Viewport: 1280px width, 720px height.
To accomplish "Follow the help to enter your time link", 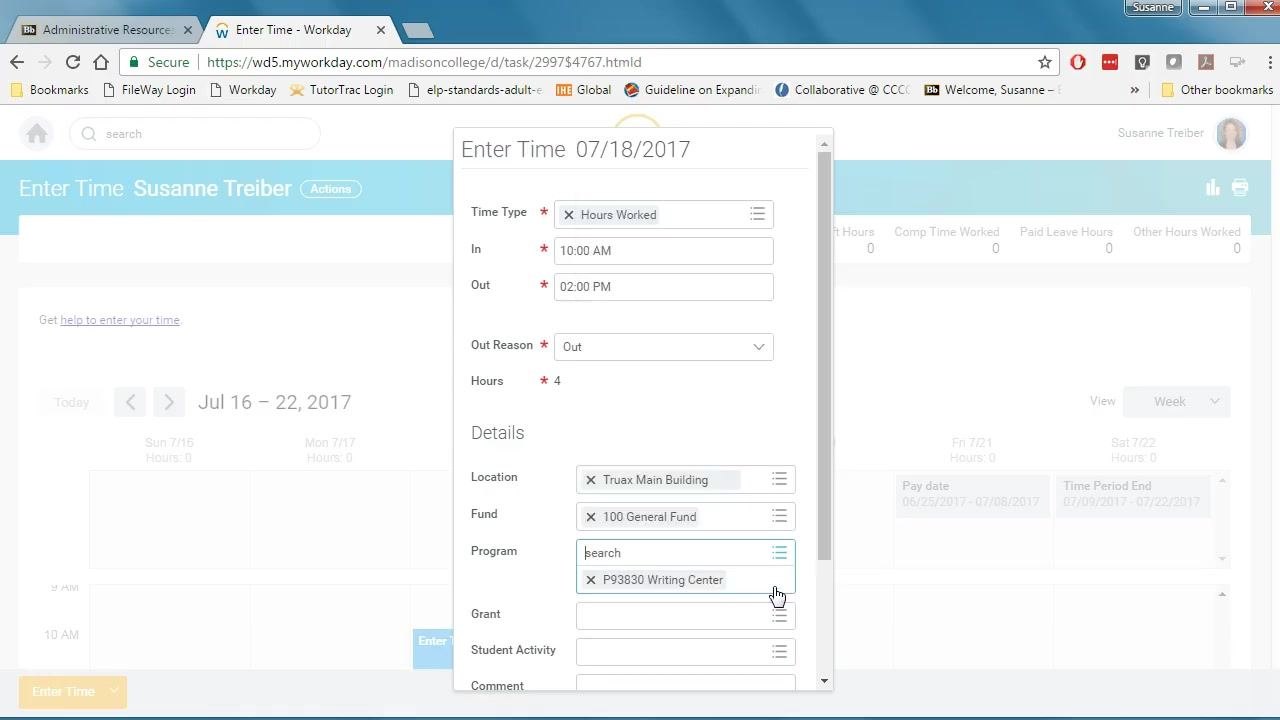I will [120, 320].
